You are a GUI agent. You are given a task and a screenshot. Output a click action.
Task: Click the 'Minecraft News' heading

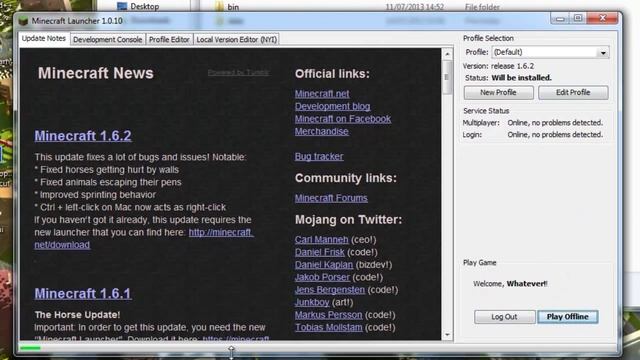click(96, 73)
